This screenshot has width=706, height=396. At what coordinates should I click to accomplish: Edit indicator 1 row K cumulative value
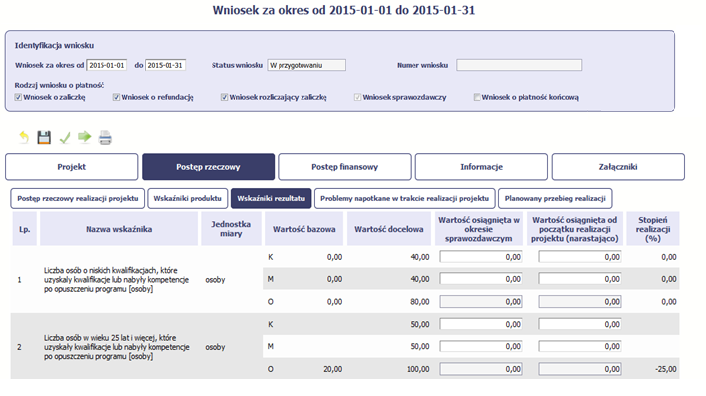pos(580,257)
